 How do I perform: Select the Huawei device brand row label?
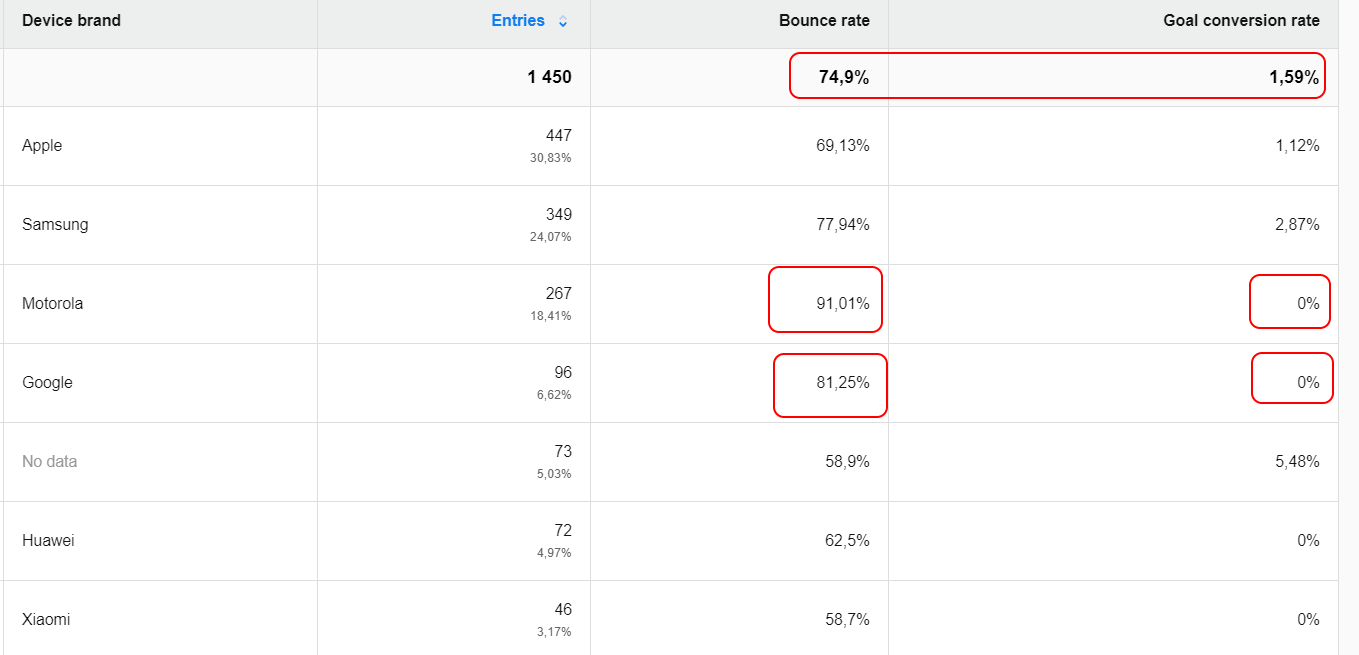(48, 541)
